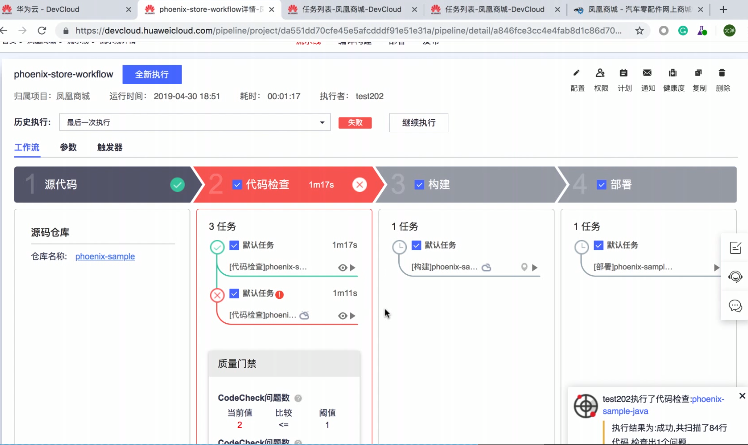The height and width of the screenshot is (445, 748).
Task: Click the 耗时 00:01:17 value
Action: coord(284,96)
